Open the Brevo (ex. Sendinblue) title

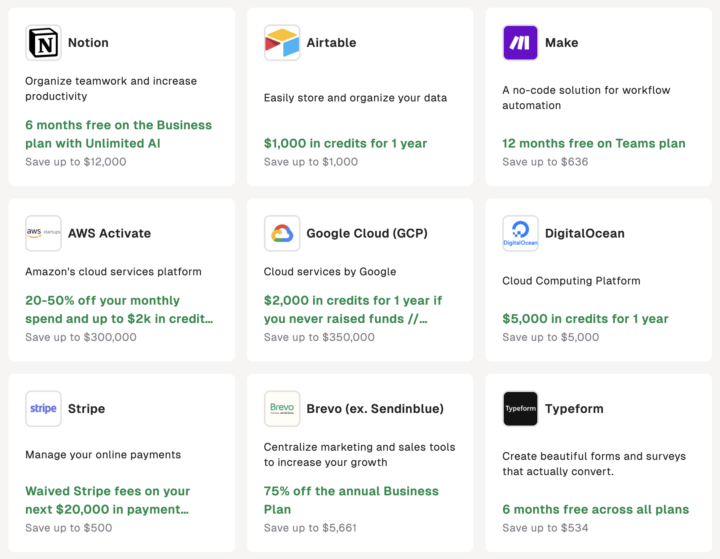[x=375, y=409]
